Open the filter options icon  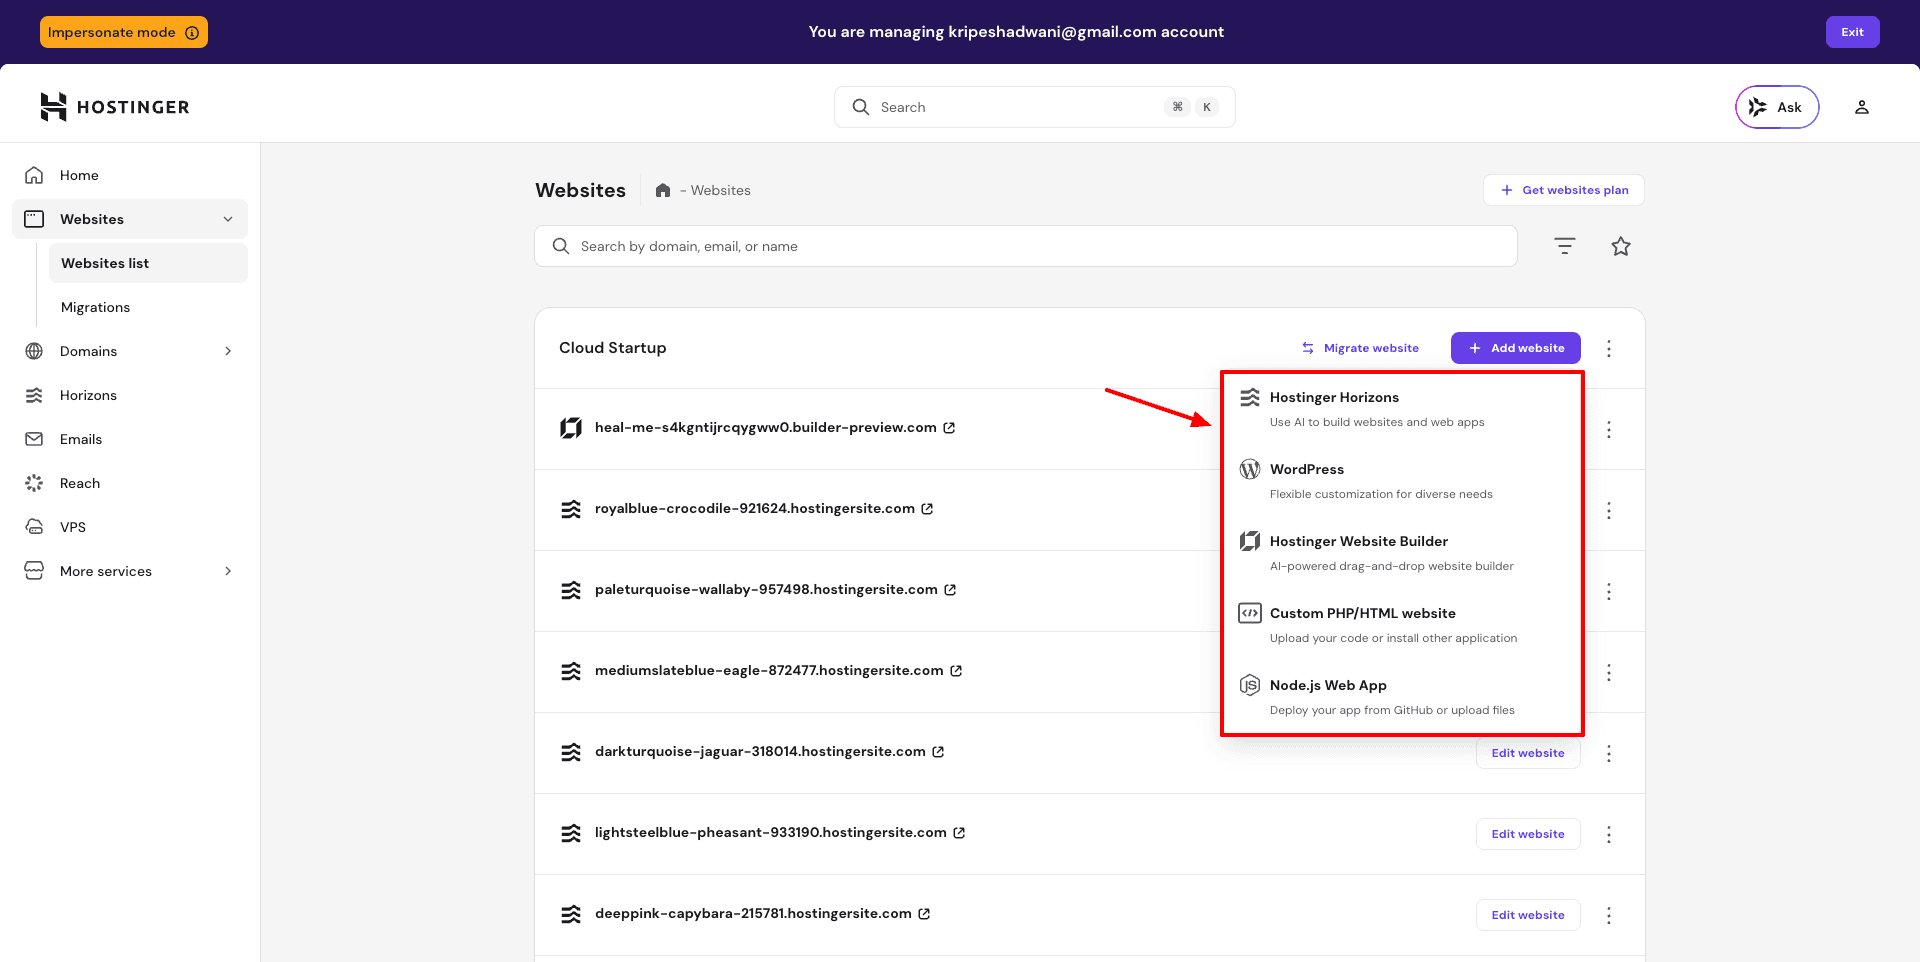tap(1564, 246)
